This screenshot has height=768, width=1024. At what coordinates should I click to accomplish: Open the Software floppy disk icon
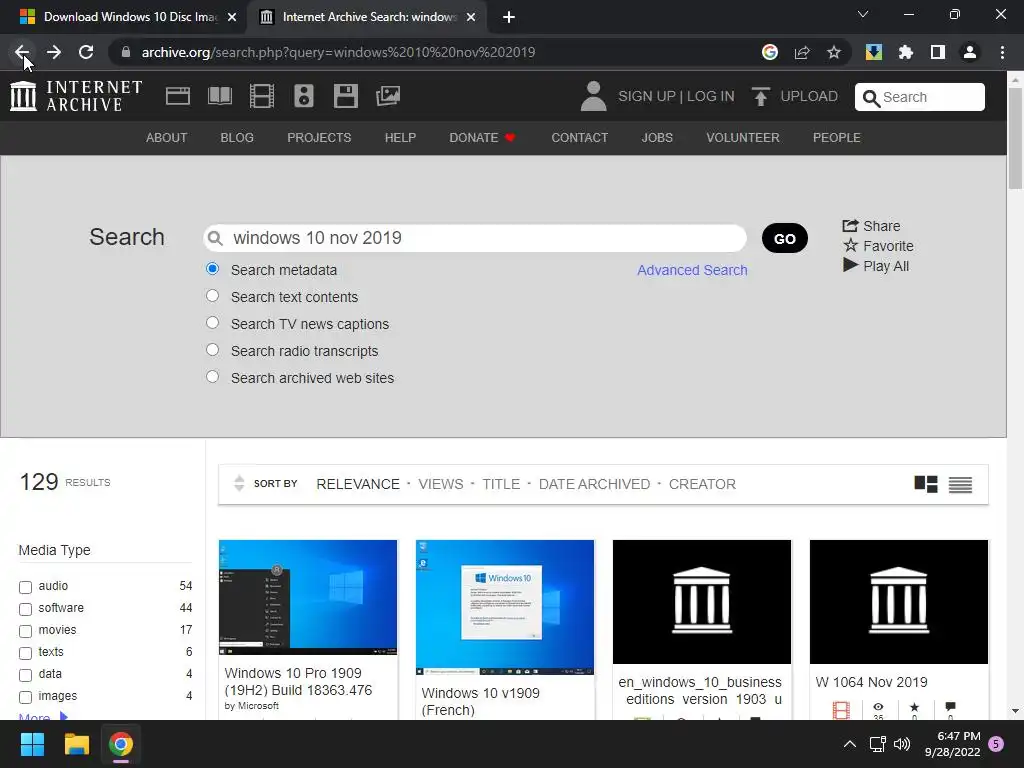[x=345, y=96]
